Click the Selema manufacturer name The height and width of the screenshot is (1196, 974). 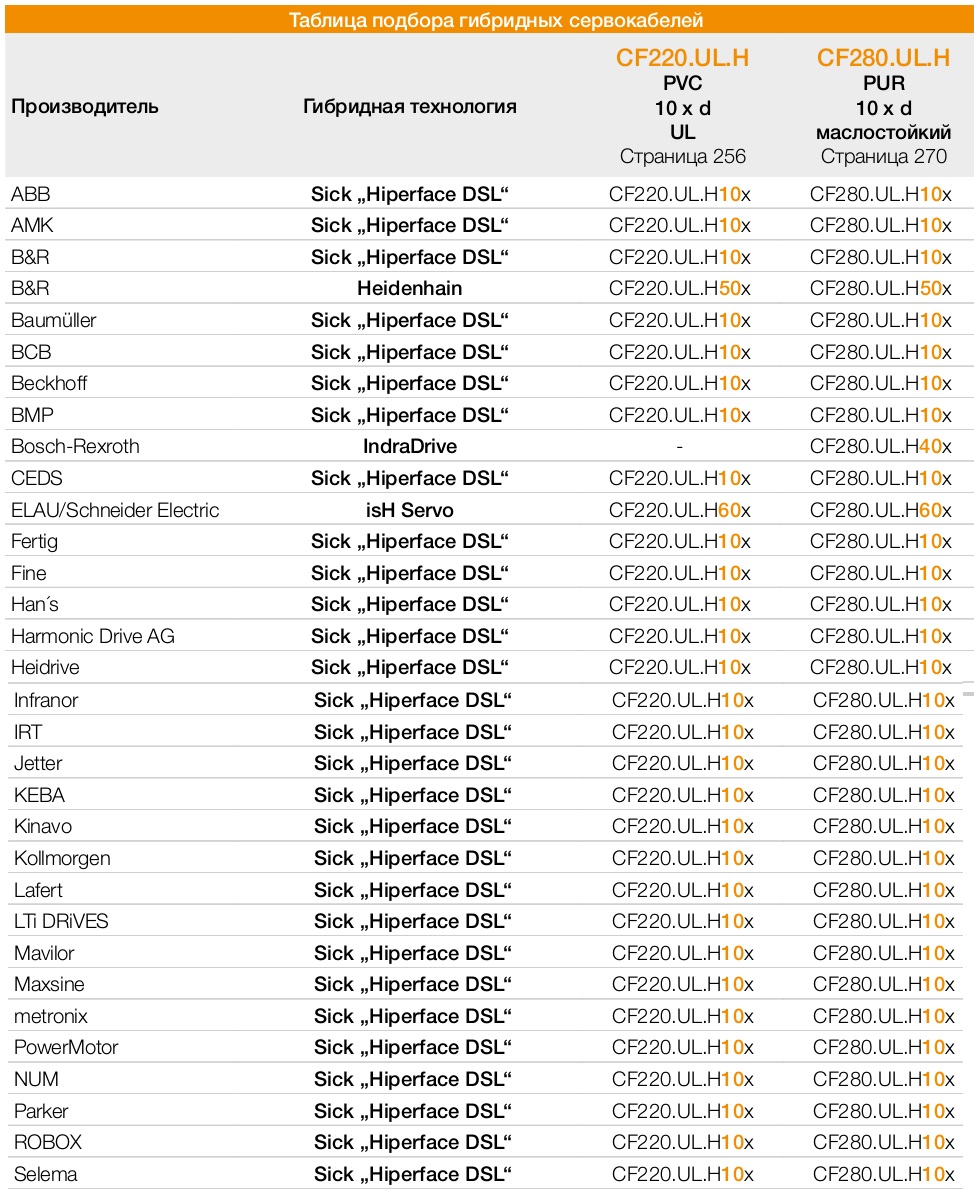point(46,1174)
